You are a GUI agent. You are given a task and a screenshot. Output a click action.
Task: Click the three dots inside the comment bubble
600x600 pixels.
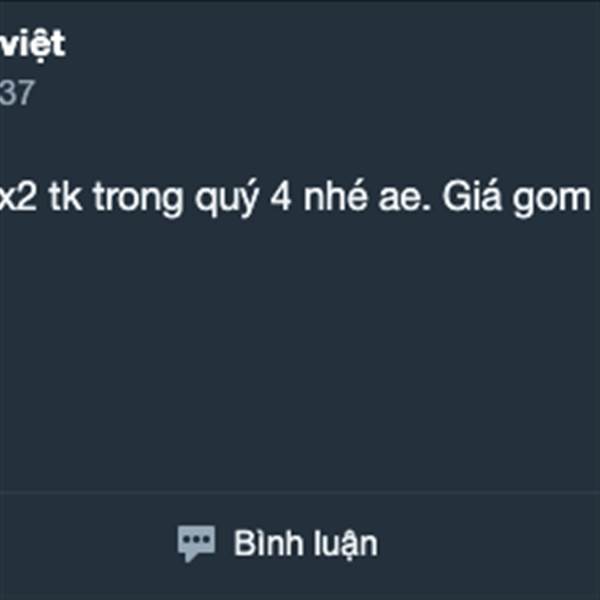(x=196, y=539)
